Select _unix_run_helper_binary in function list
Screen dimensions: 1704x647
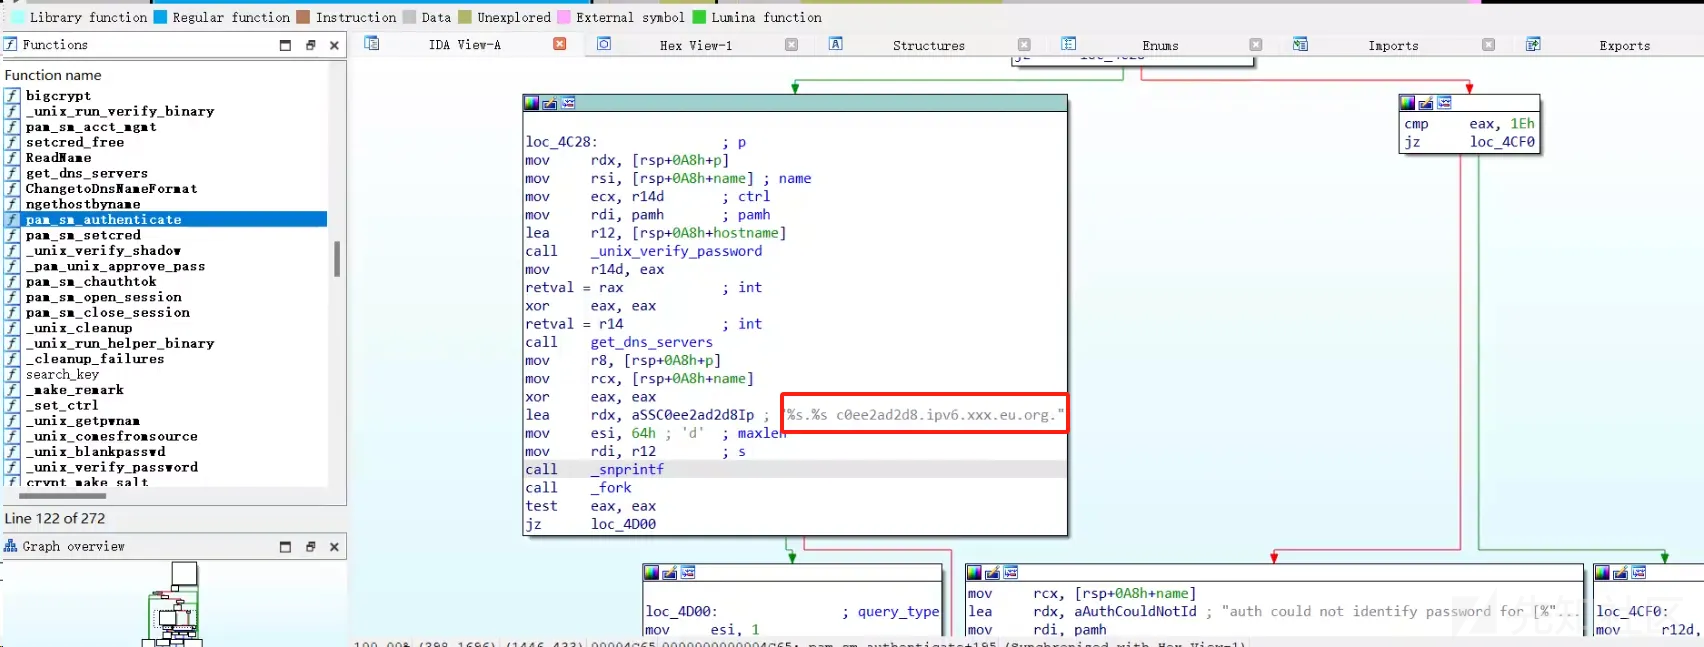(120, 343)
